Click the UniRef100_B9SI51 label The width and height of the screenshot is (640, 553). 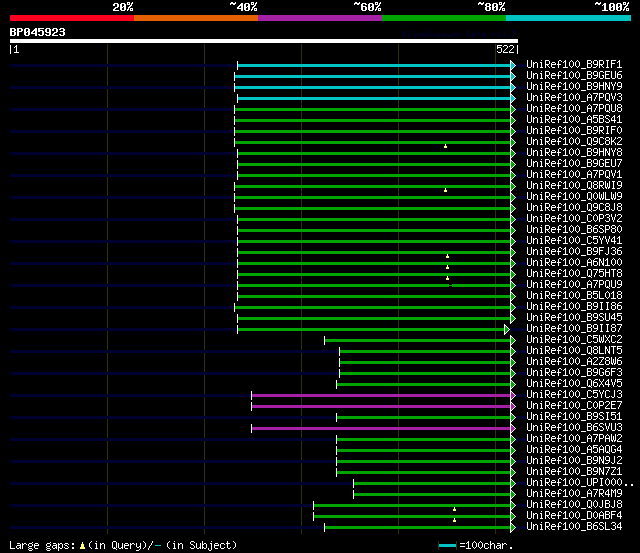pyautogui.click(x=574, y=417)
